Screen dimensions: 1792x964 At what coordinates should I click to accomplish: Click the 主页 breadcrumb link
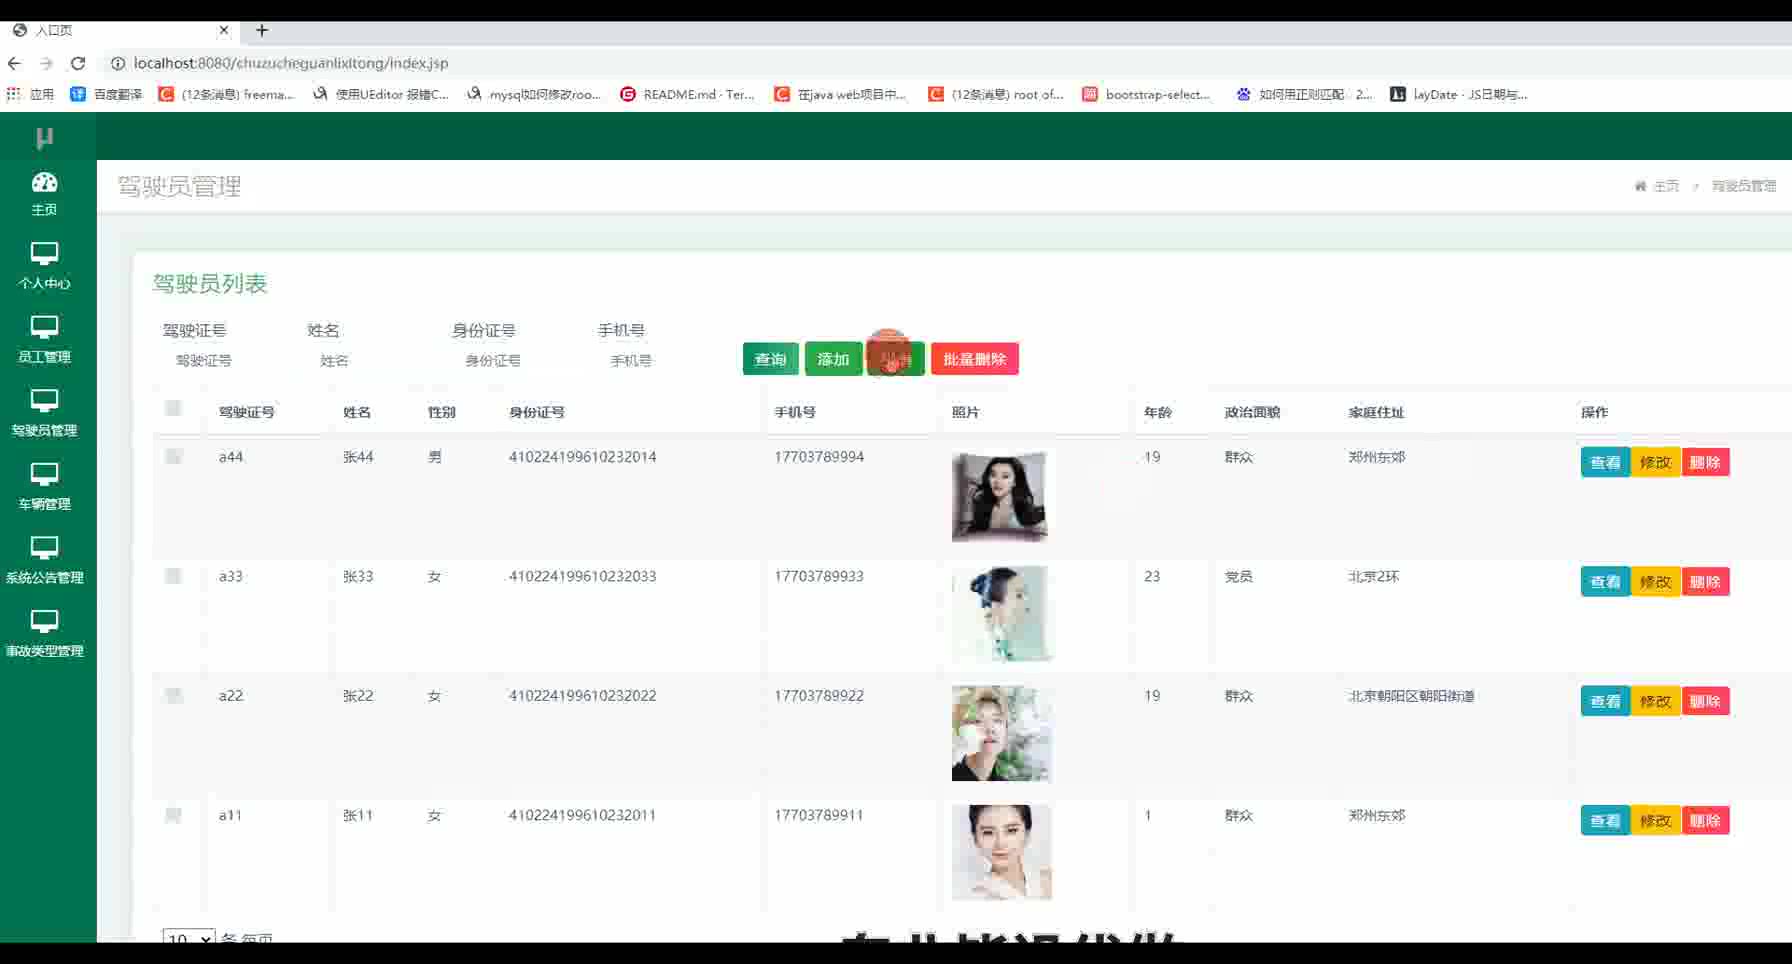pyautogui.click(x=1666, y=186)
